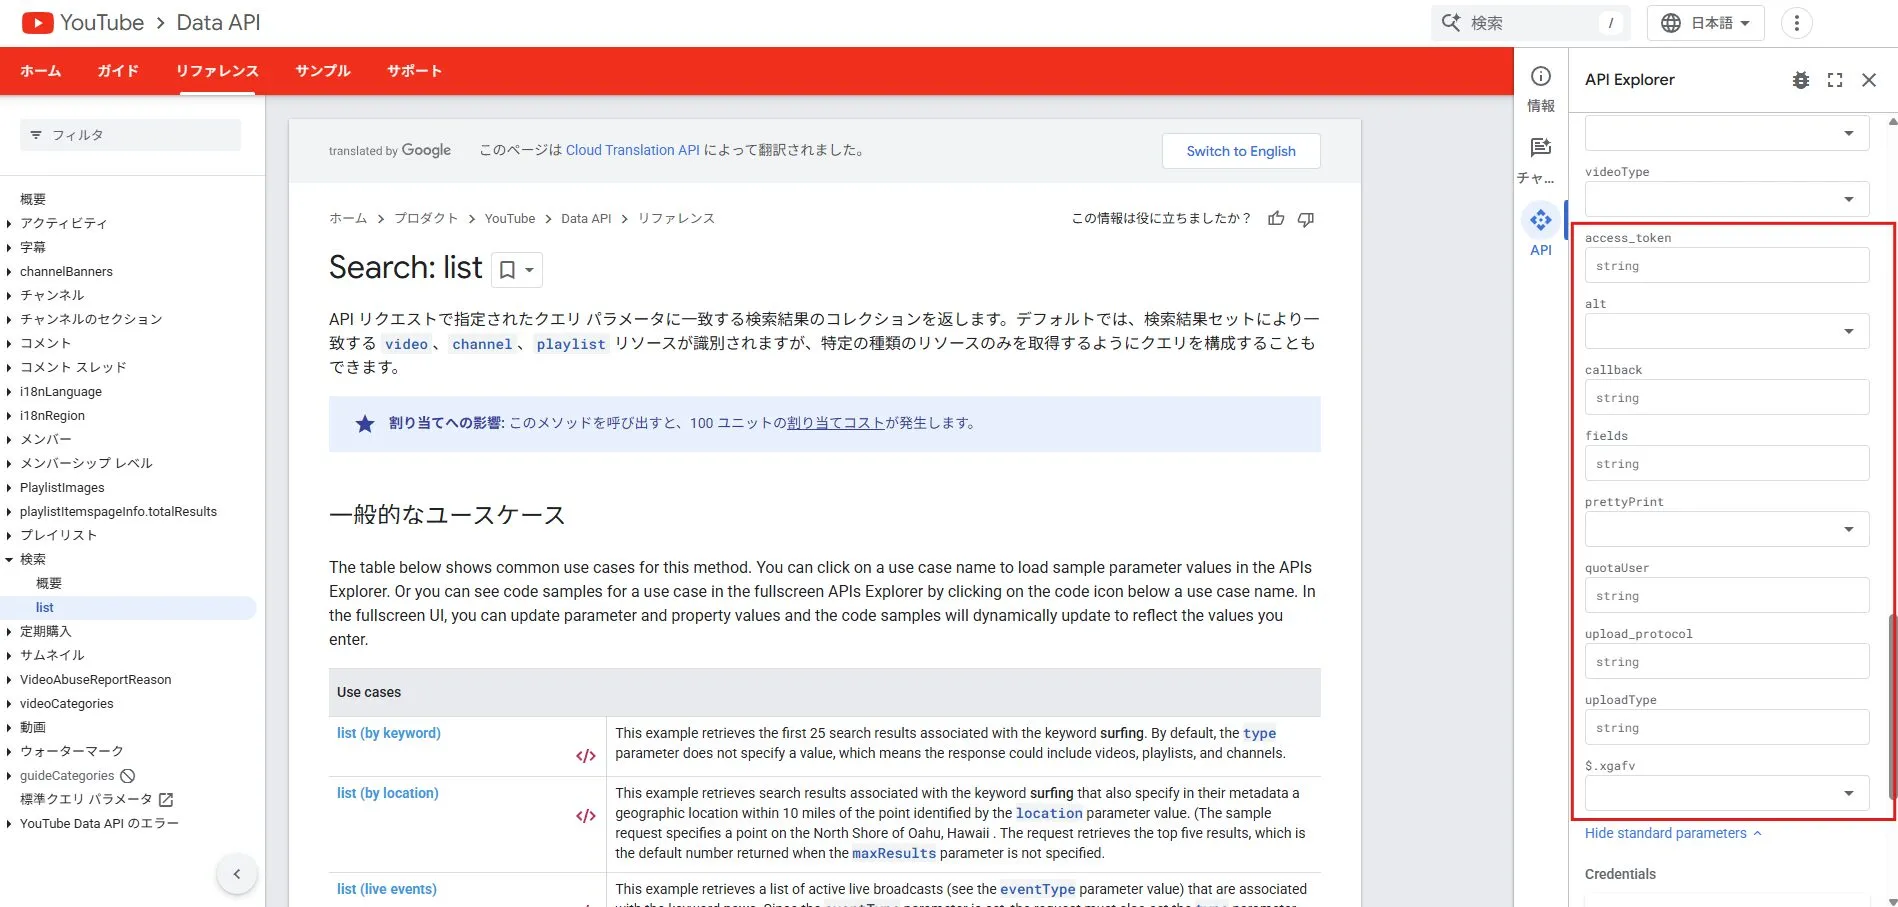The image size is (1898, 907).
Task: Open the 割り当てコスト link
Action: 836,423
